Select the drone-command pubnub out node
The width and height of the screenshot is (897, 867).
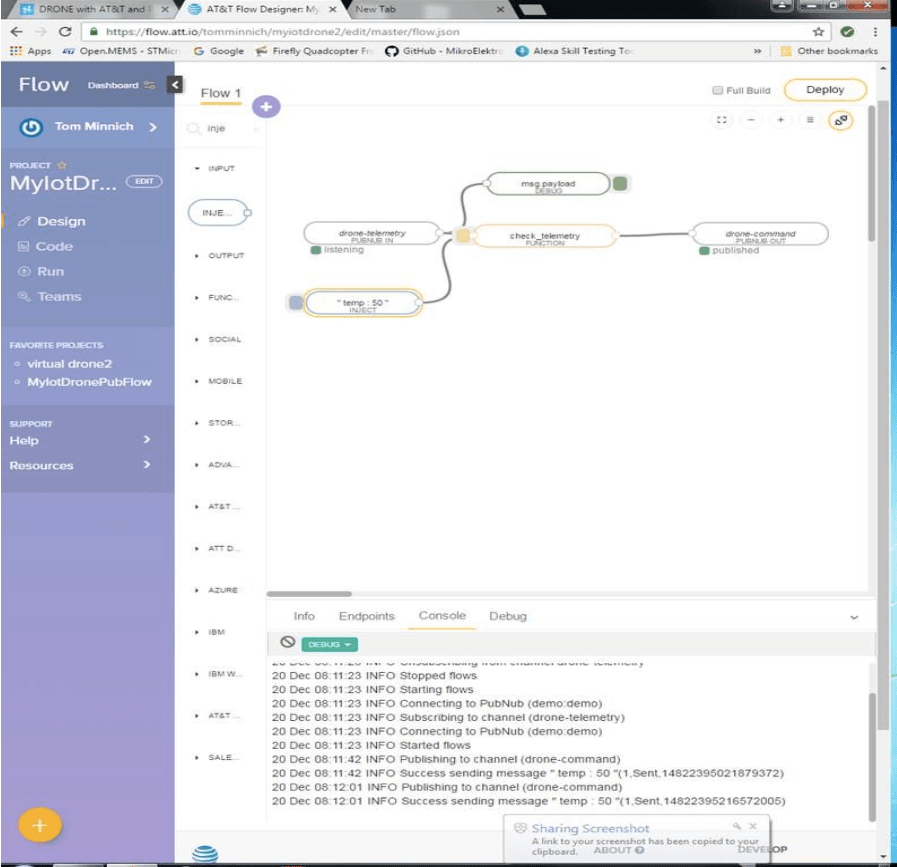pos(760,234)
